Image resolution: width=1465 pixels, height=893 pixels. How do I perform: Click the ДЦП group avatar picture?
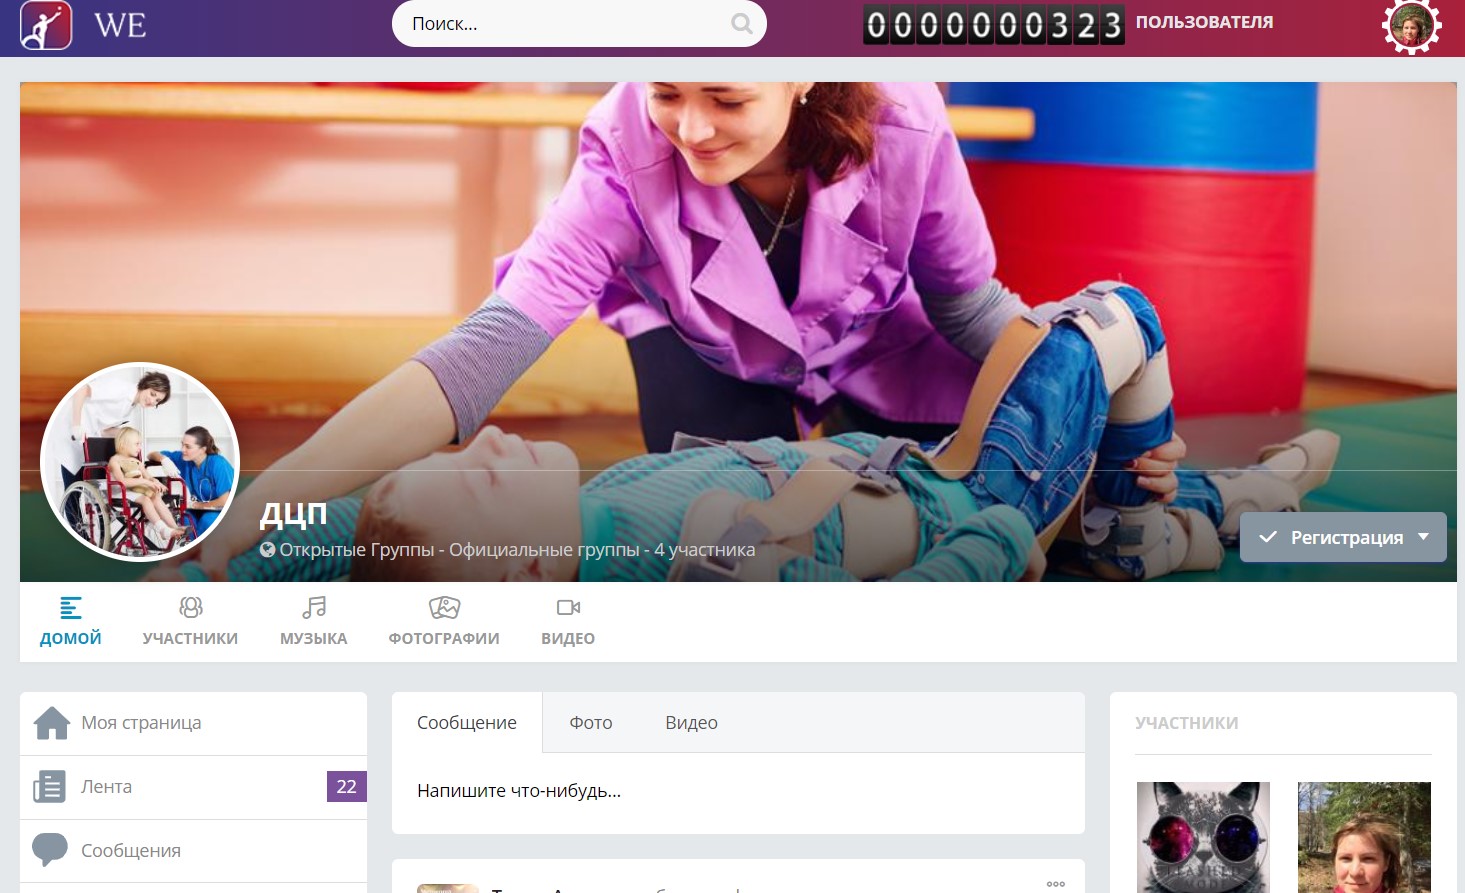click(140, 462)
